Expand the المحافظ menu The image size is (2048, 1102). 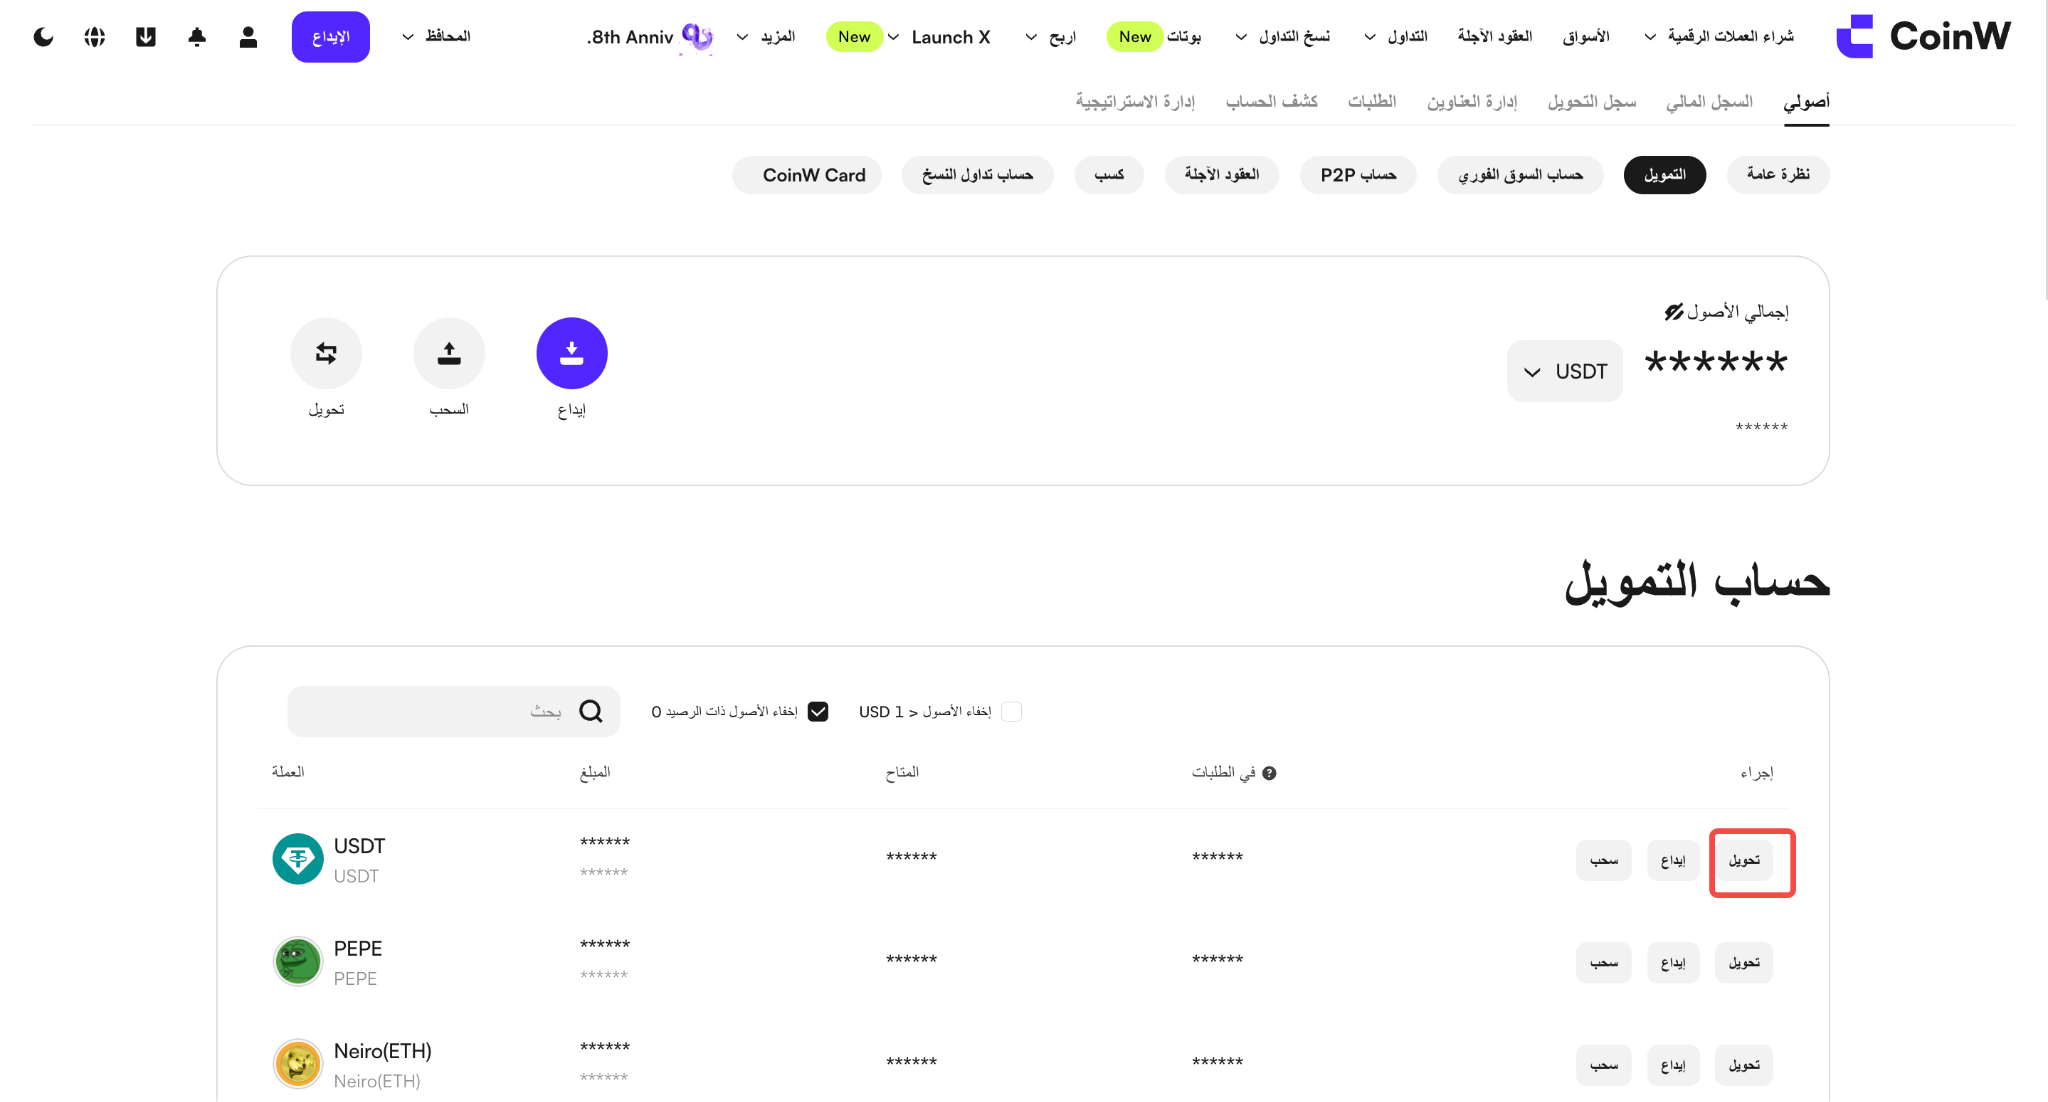(x=436, y=37)
